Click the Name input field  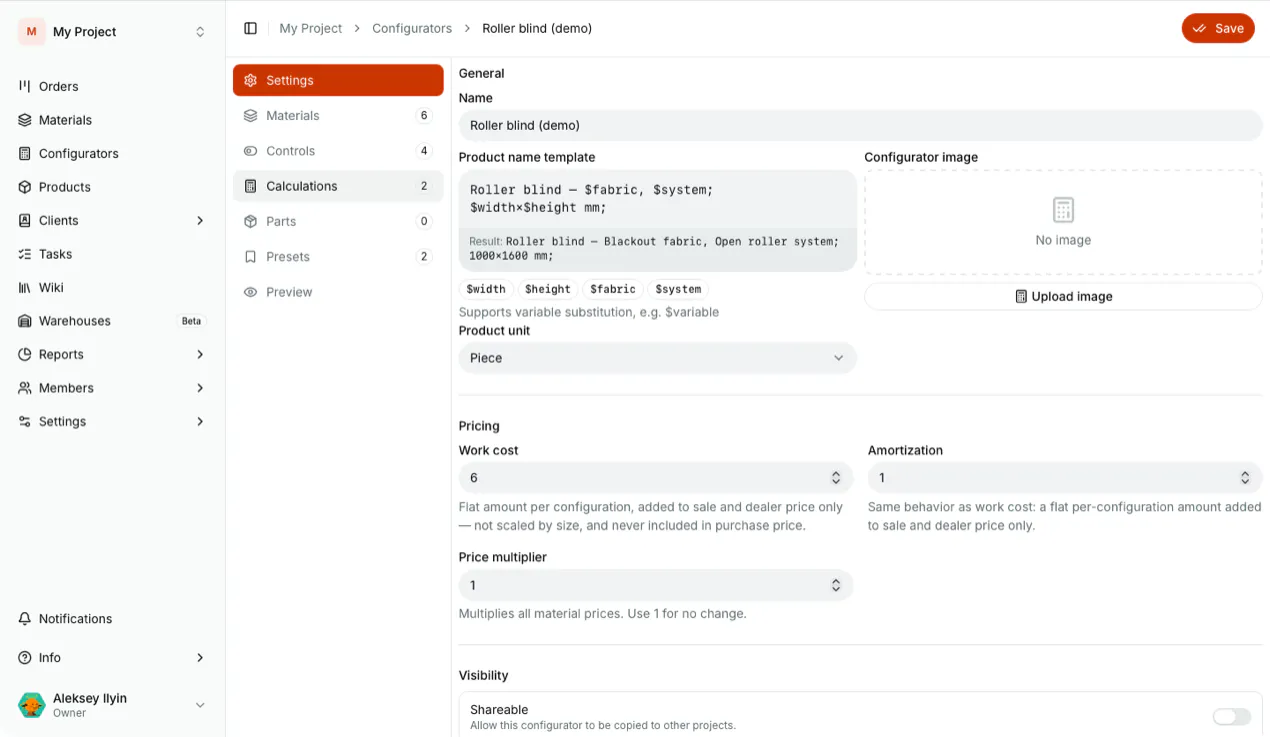[x=860, y=125]
